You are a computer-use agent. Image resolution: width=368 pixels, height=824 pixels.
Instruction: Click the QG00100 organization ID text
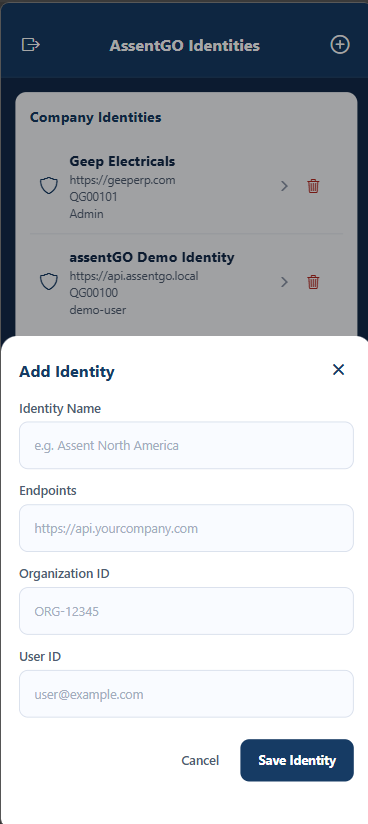[94, 293]
